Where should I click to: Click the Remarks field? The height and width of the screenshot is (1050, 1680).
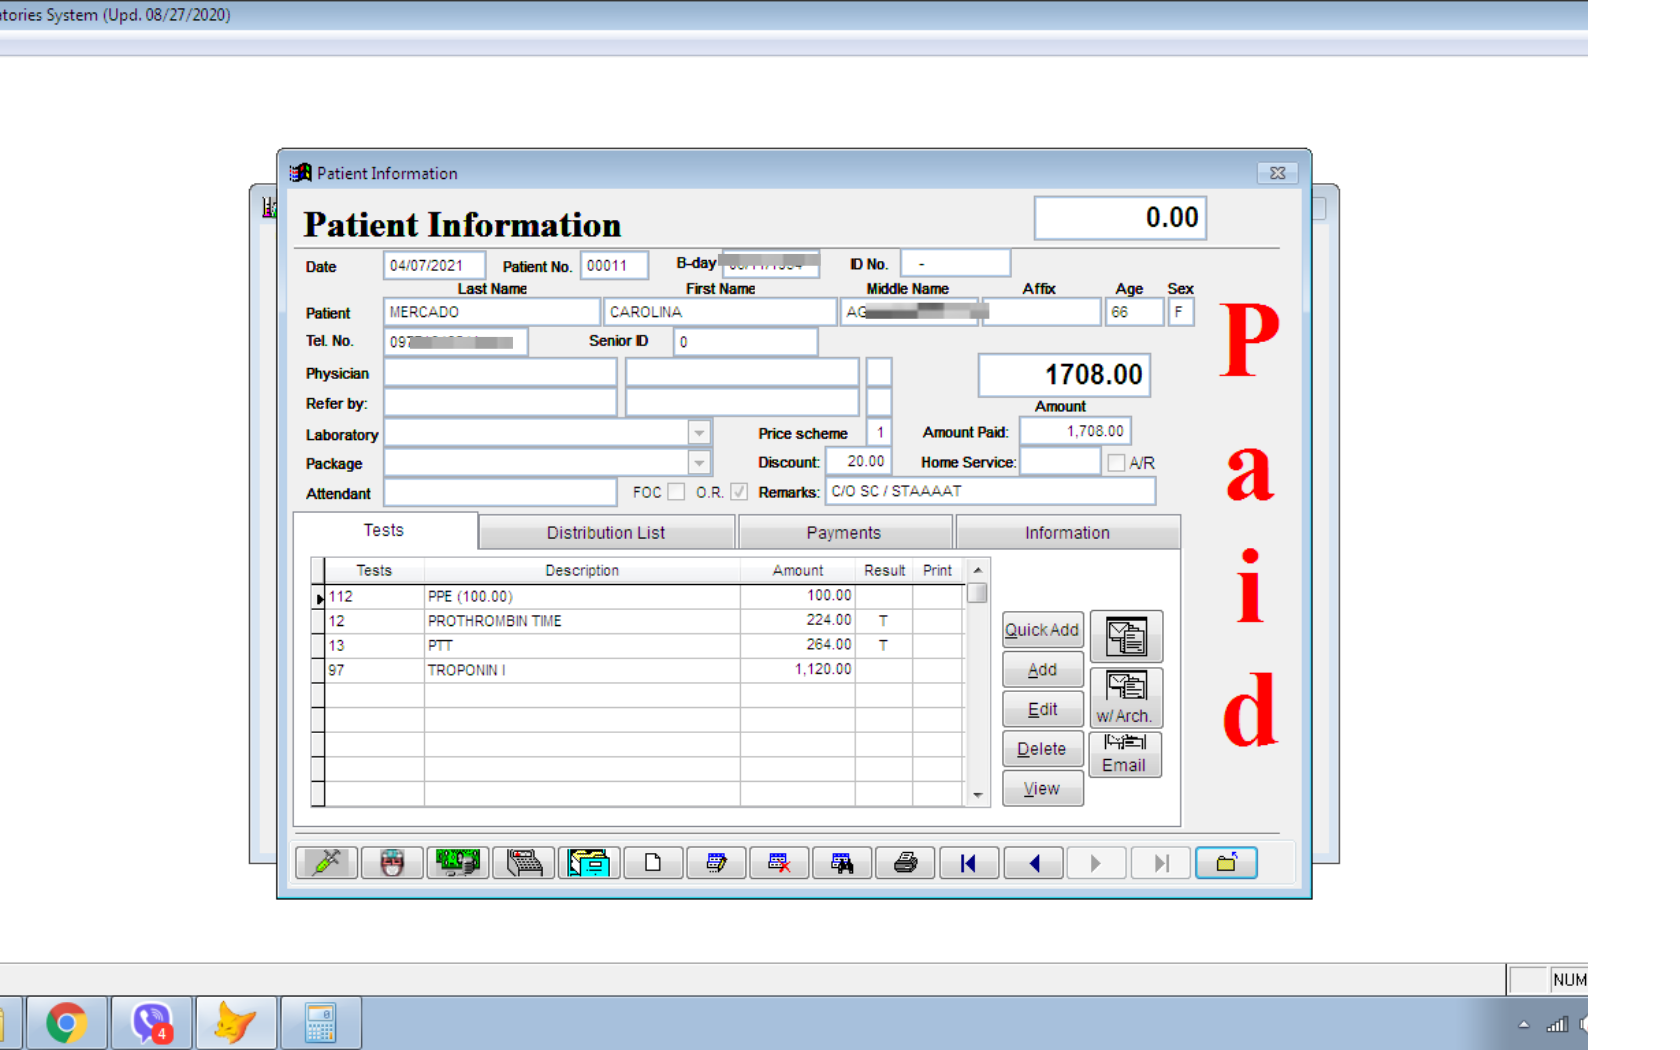[x=990, y=491]
